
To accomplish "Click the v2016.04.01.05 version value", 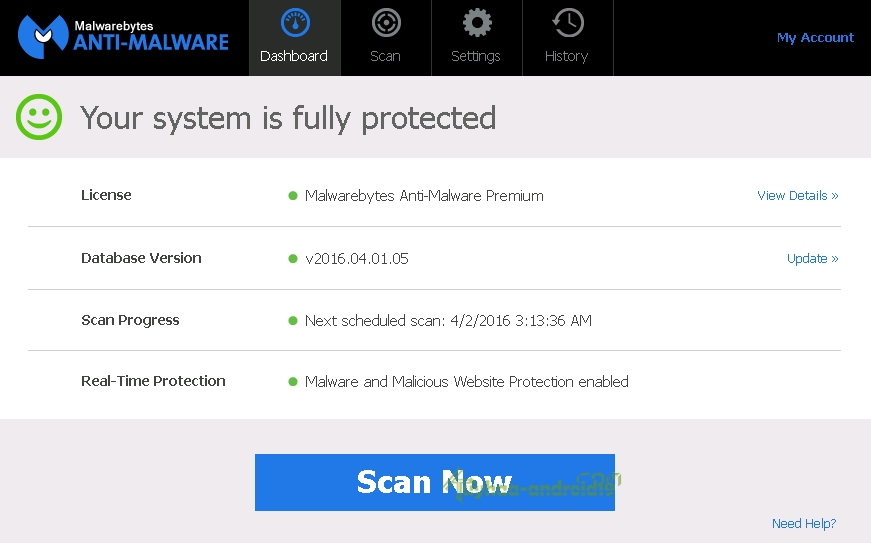I will click(x=357, y=258).
